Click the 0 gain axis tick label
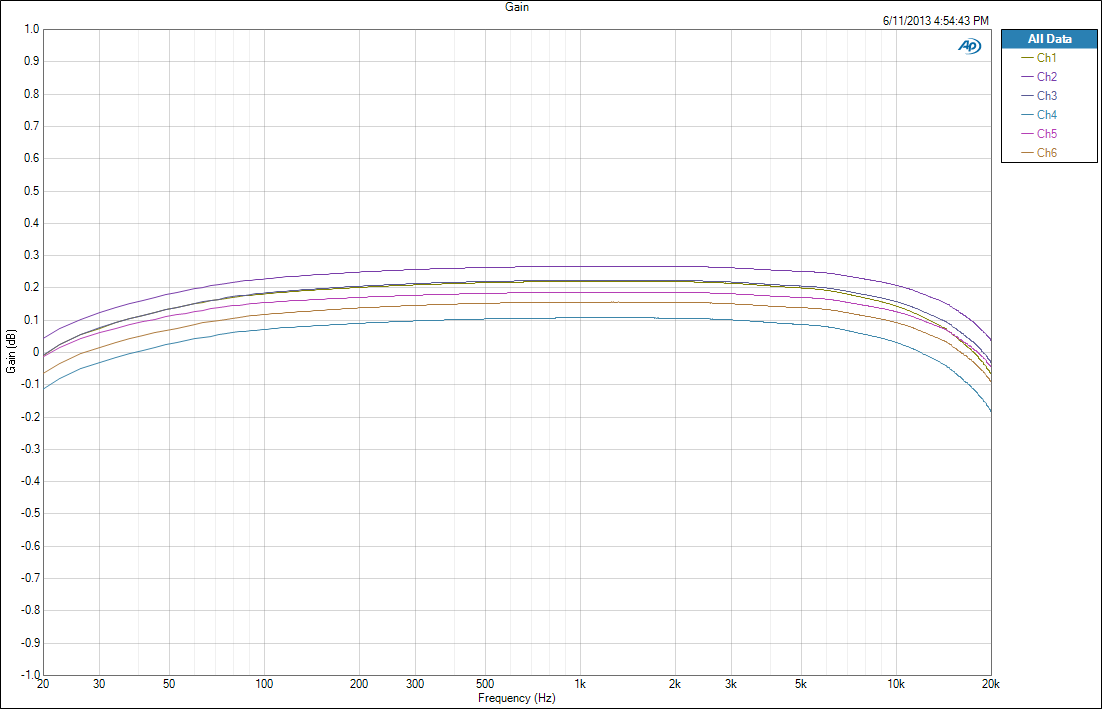The height and width of the screenshot is (709, 1102). [x=37, y=352]
